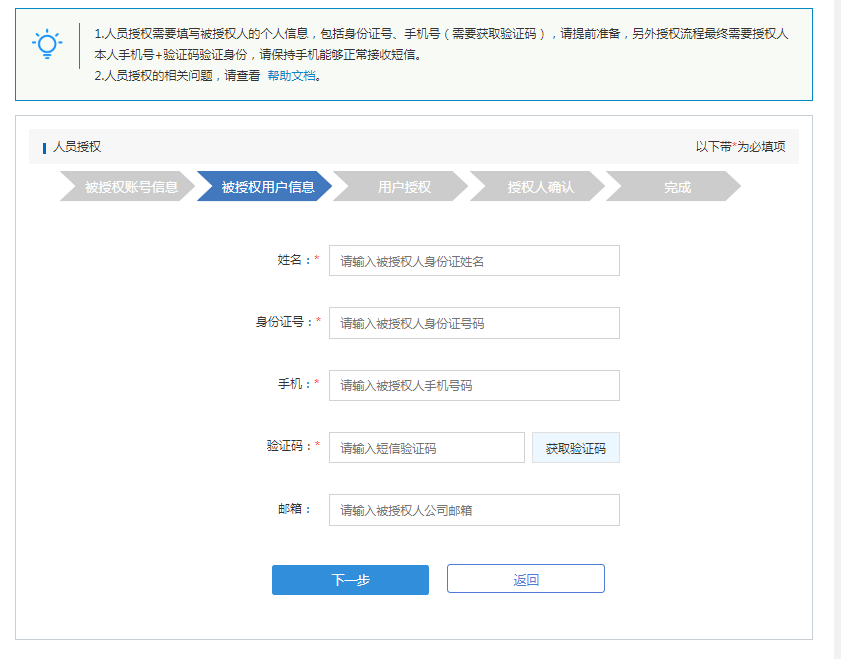The image size is (841, 659).
Task: Click the 返回 return button
Action: point(524,578)
